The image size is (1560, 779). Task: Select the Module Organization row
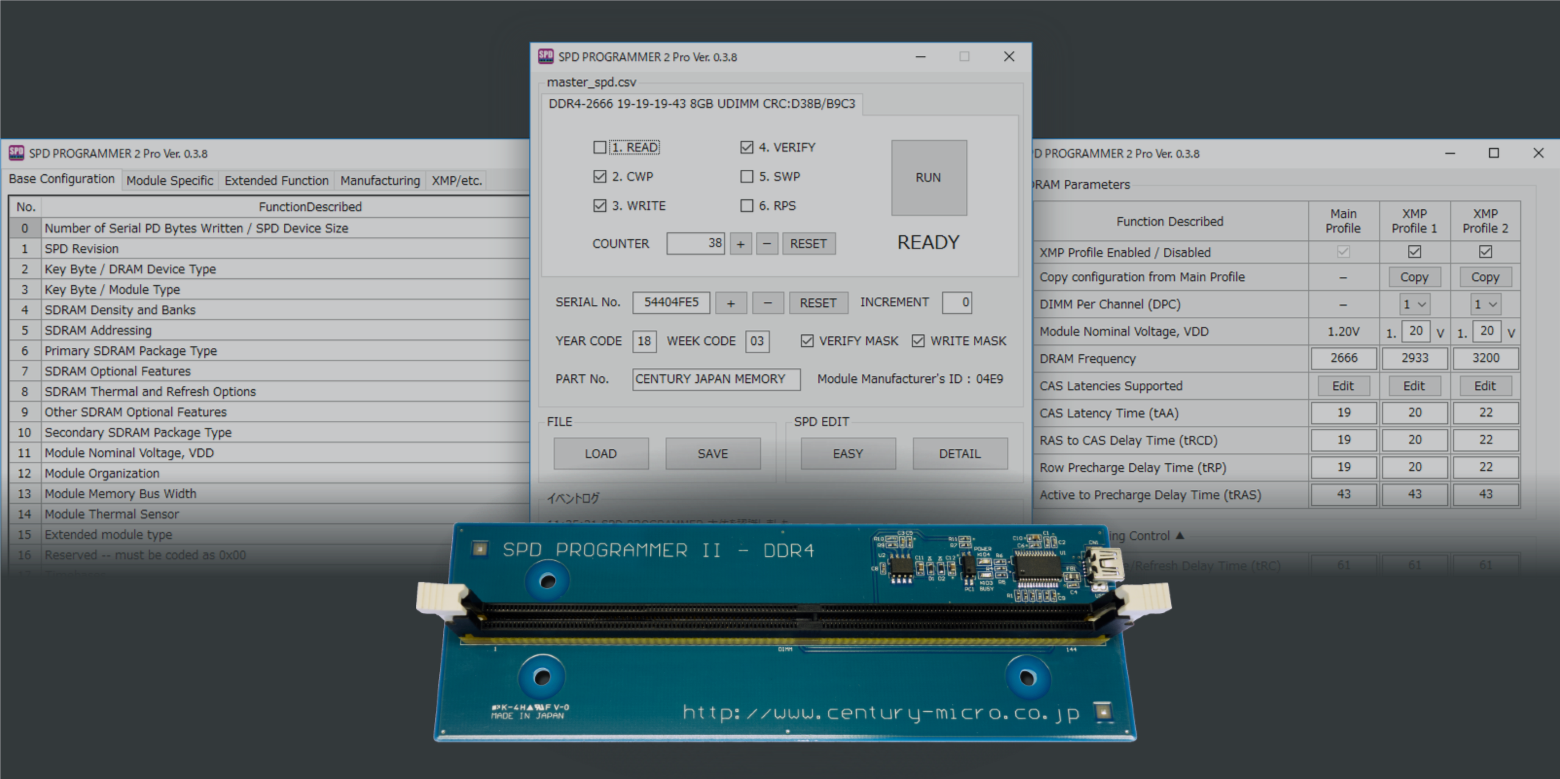pyautogui.click(x=270, y=473)
